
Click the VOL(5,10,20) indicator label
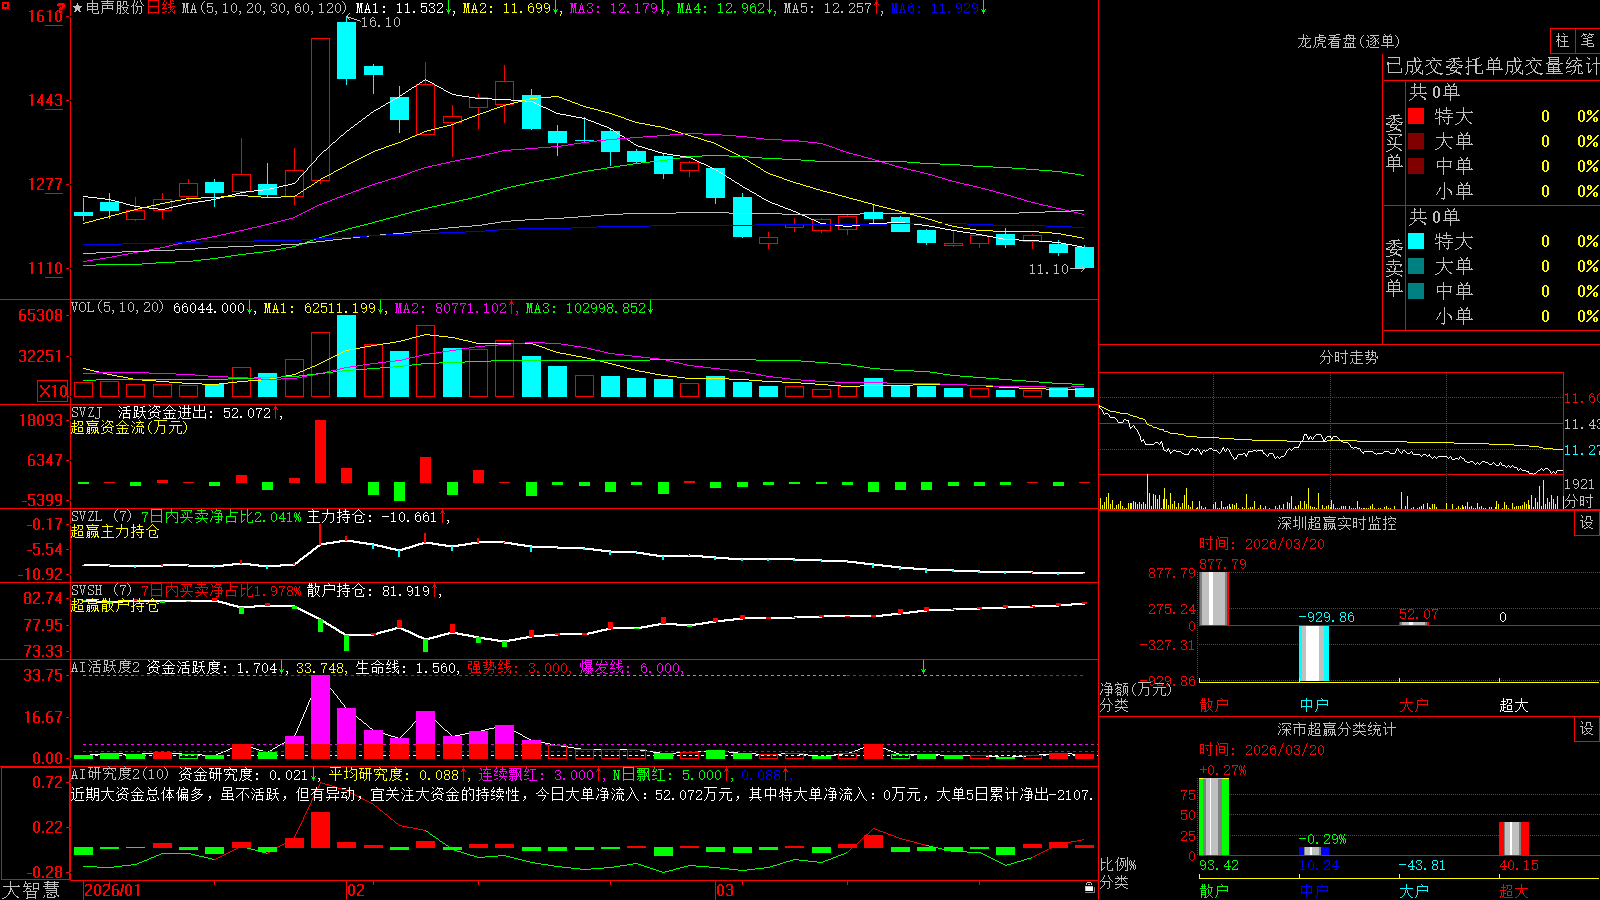(118, 307)
